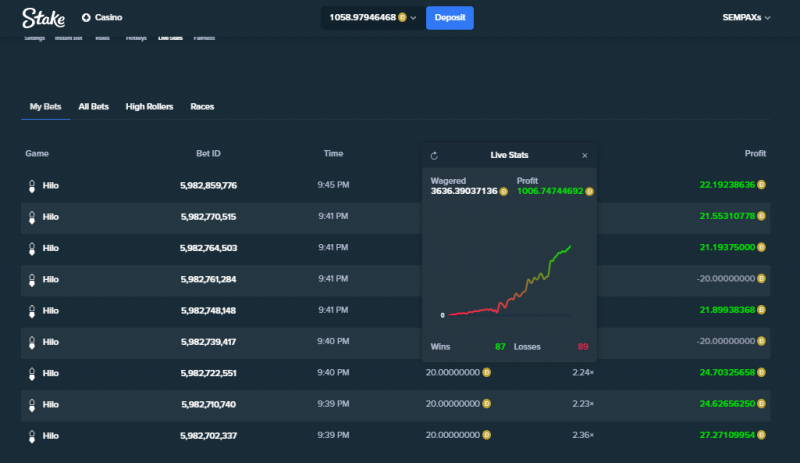Click coin icon beside bet amount in 2.36× row
The image size is (800, 463).
[x=487, y=435]
